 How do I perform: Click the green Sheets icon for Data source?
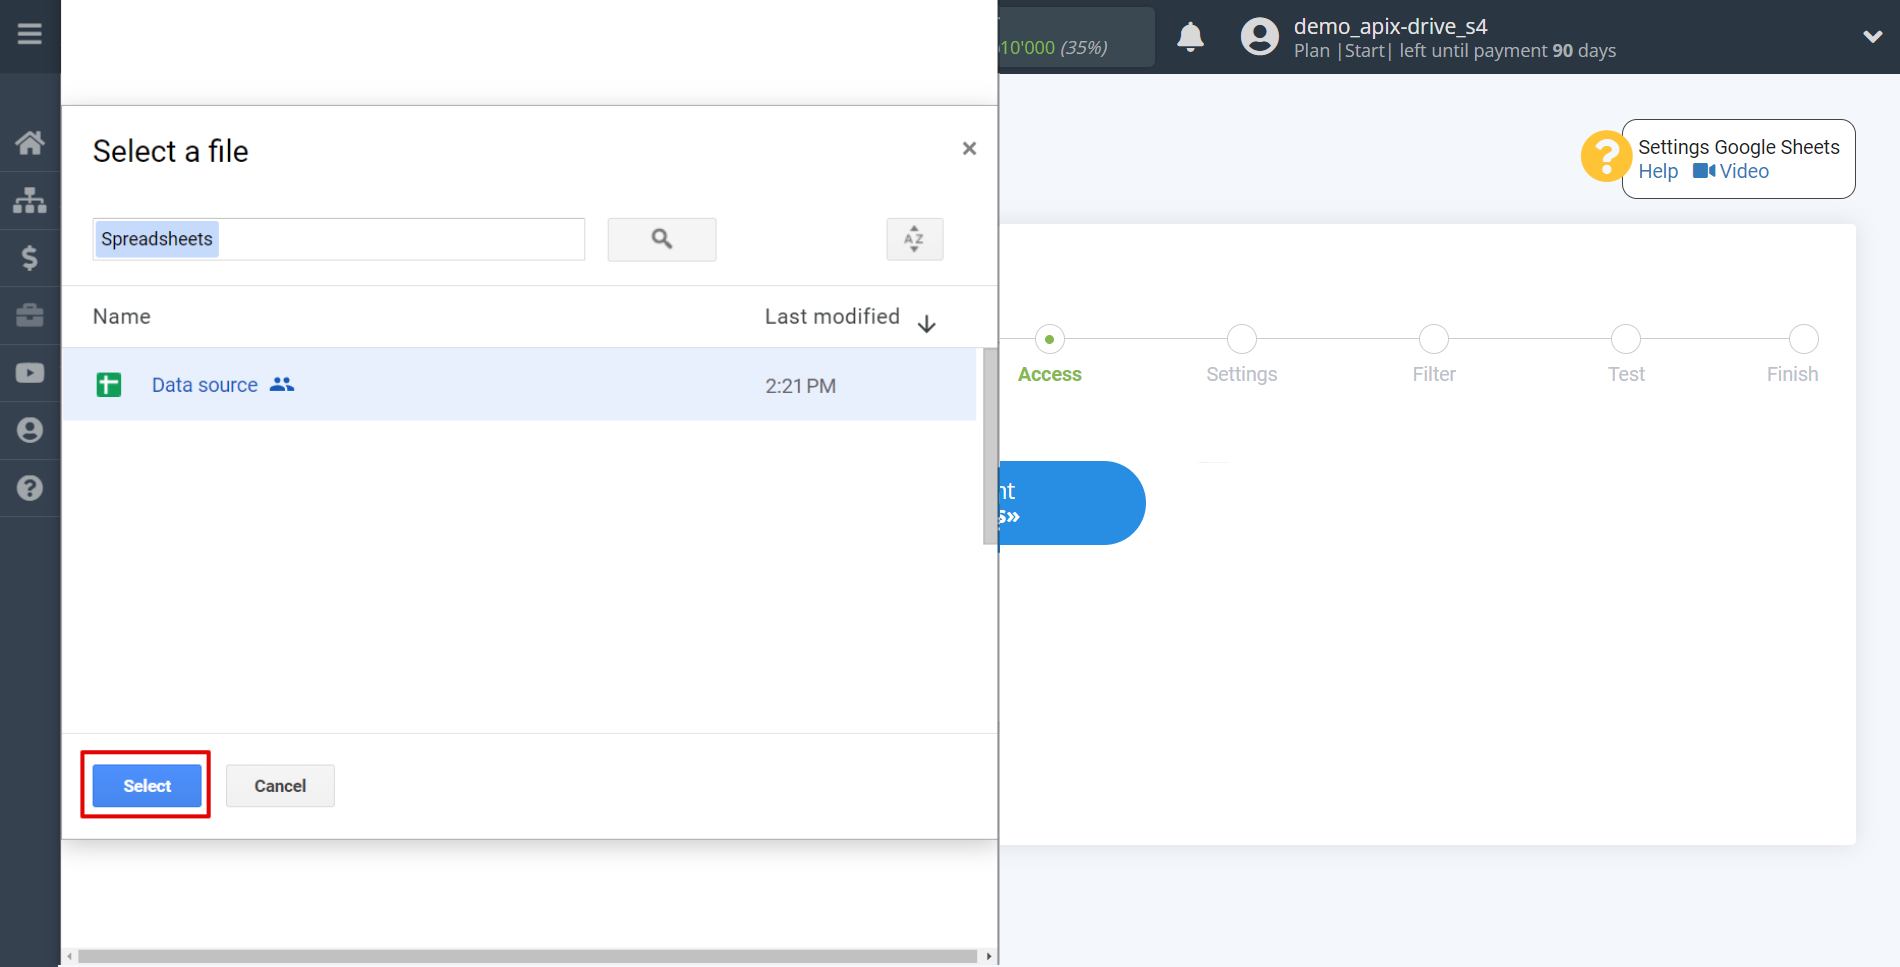109,385
